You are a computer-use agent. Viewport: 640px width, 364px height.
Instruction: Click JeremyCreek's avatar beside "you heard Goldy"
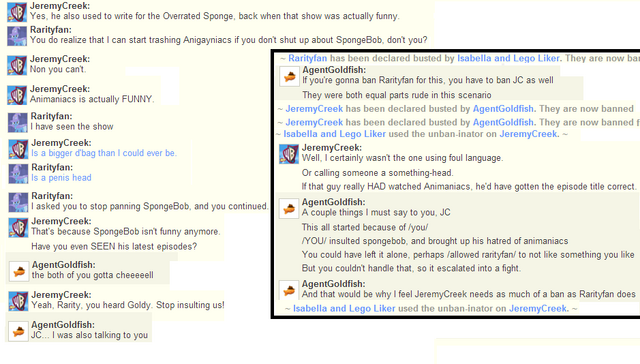click(18, 301)
